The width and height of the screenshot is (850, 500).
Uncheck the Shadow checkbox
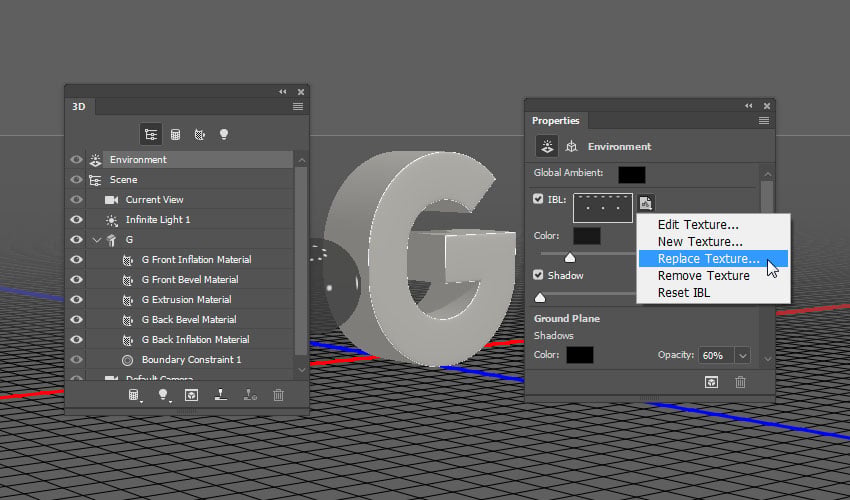click(538, 275)
